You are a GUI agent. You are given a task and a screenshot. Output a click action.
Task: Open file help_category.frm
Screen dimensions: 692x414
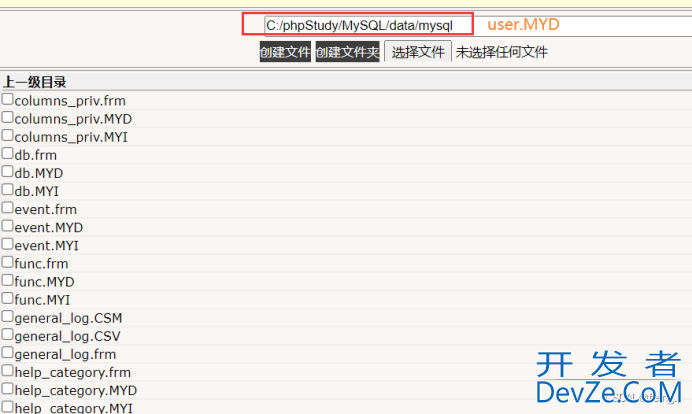73,373
